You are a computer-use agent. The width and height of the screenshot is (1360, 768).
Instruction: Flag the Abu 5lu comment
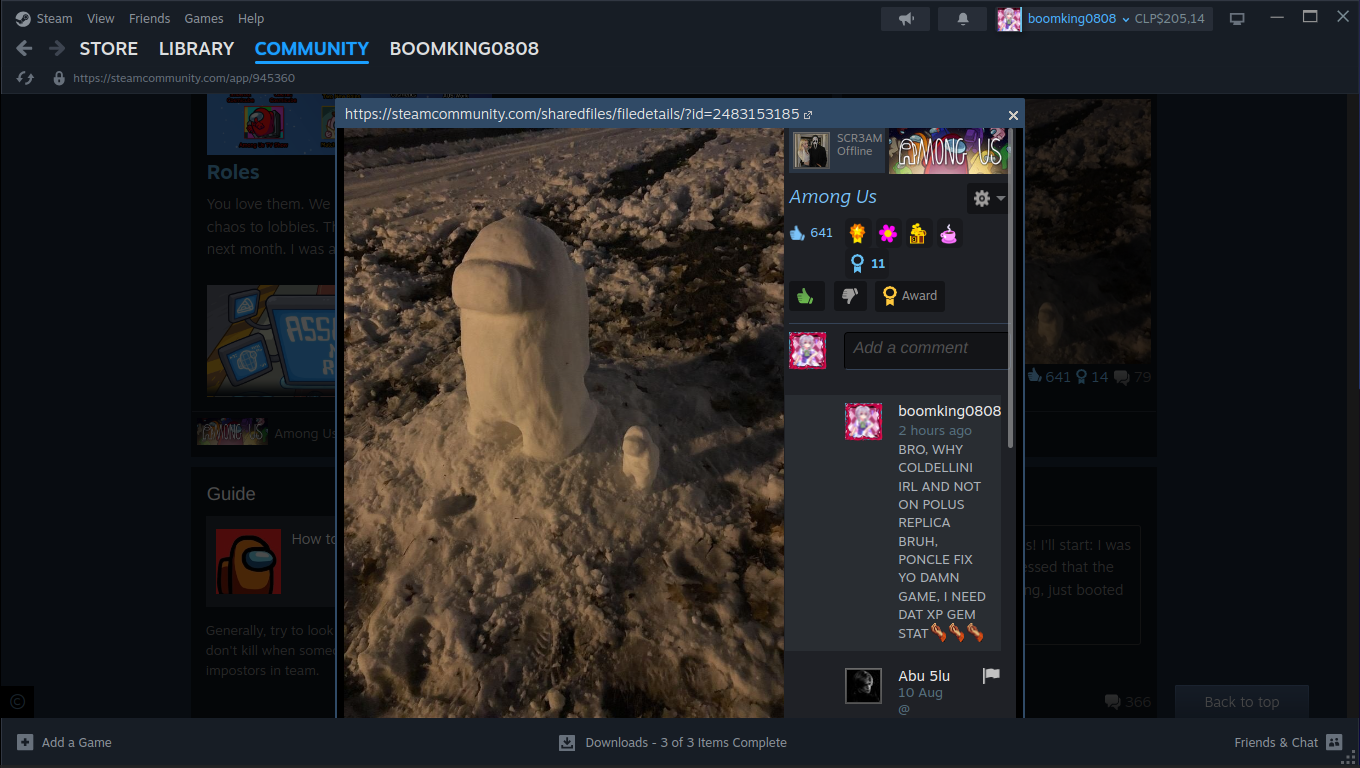(x=991, y=676)
